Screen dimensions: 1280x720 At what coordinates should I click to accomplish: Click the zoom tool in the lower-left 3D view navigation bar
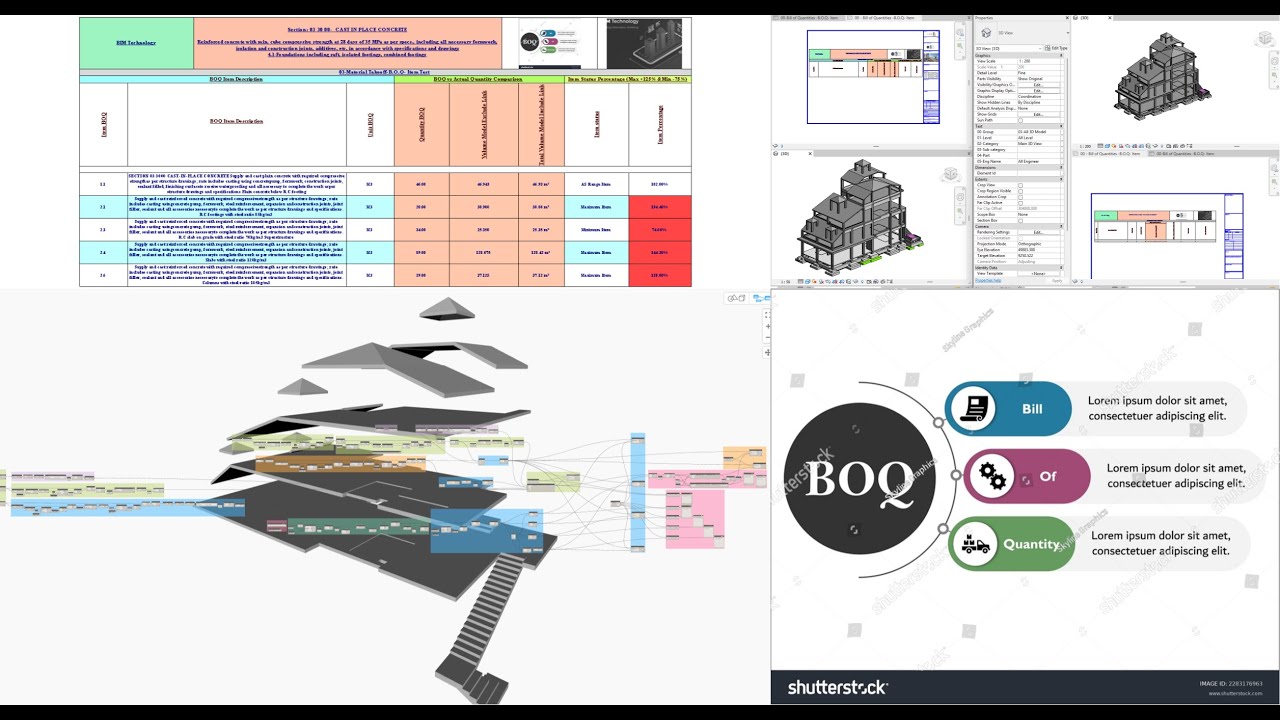(x=960, y=211)
